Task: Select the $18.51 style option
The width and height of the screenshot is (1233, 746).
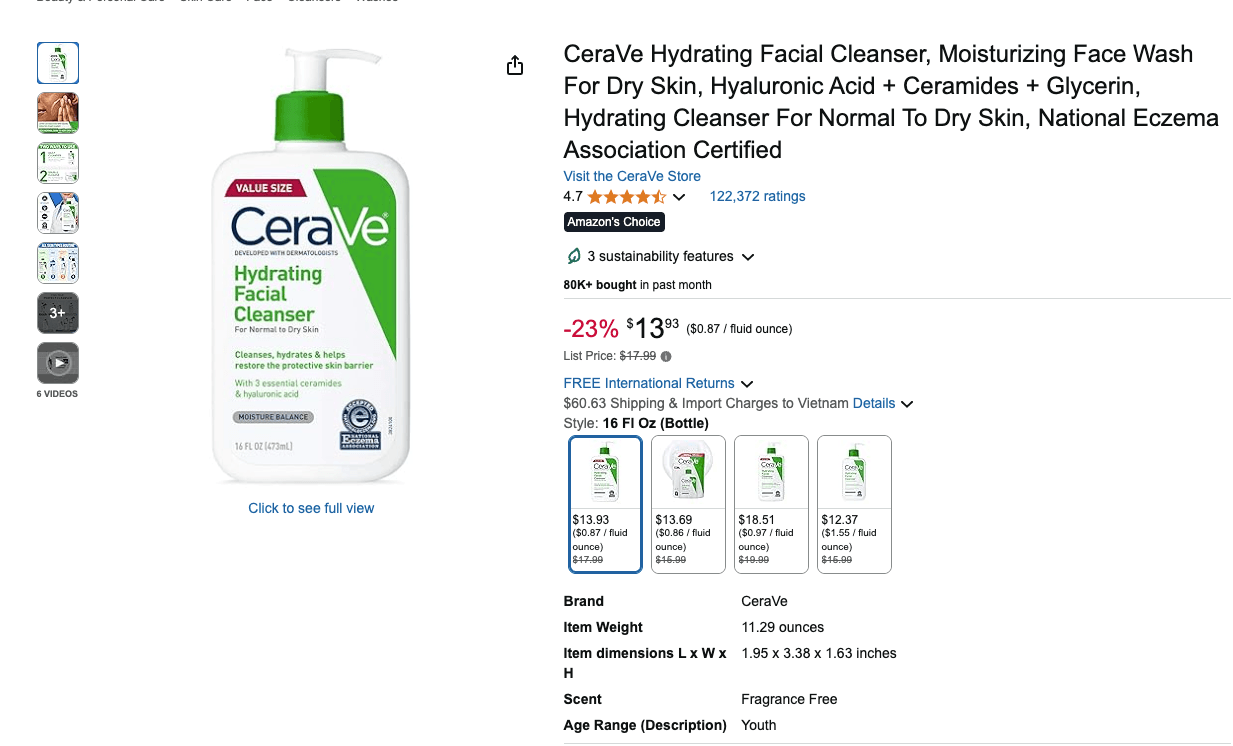Action: coord(771,505)
